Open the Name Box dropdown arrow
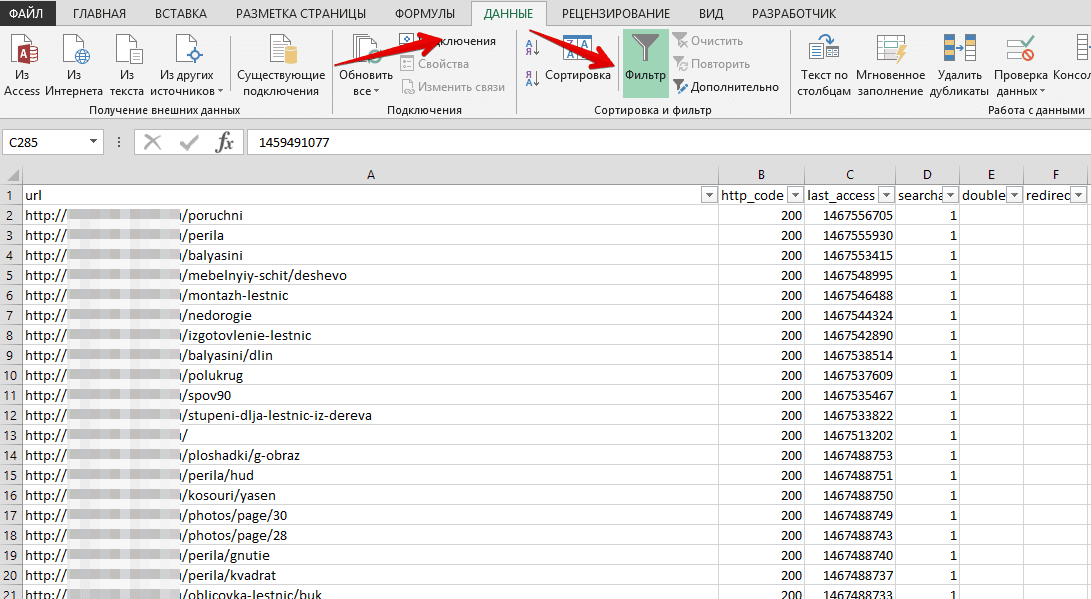 pyautogui.click(x=93, y=142)
